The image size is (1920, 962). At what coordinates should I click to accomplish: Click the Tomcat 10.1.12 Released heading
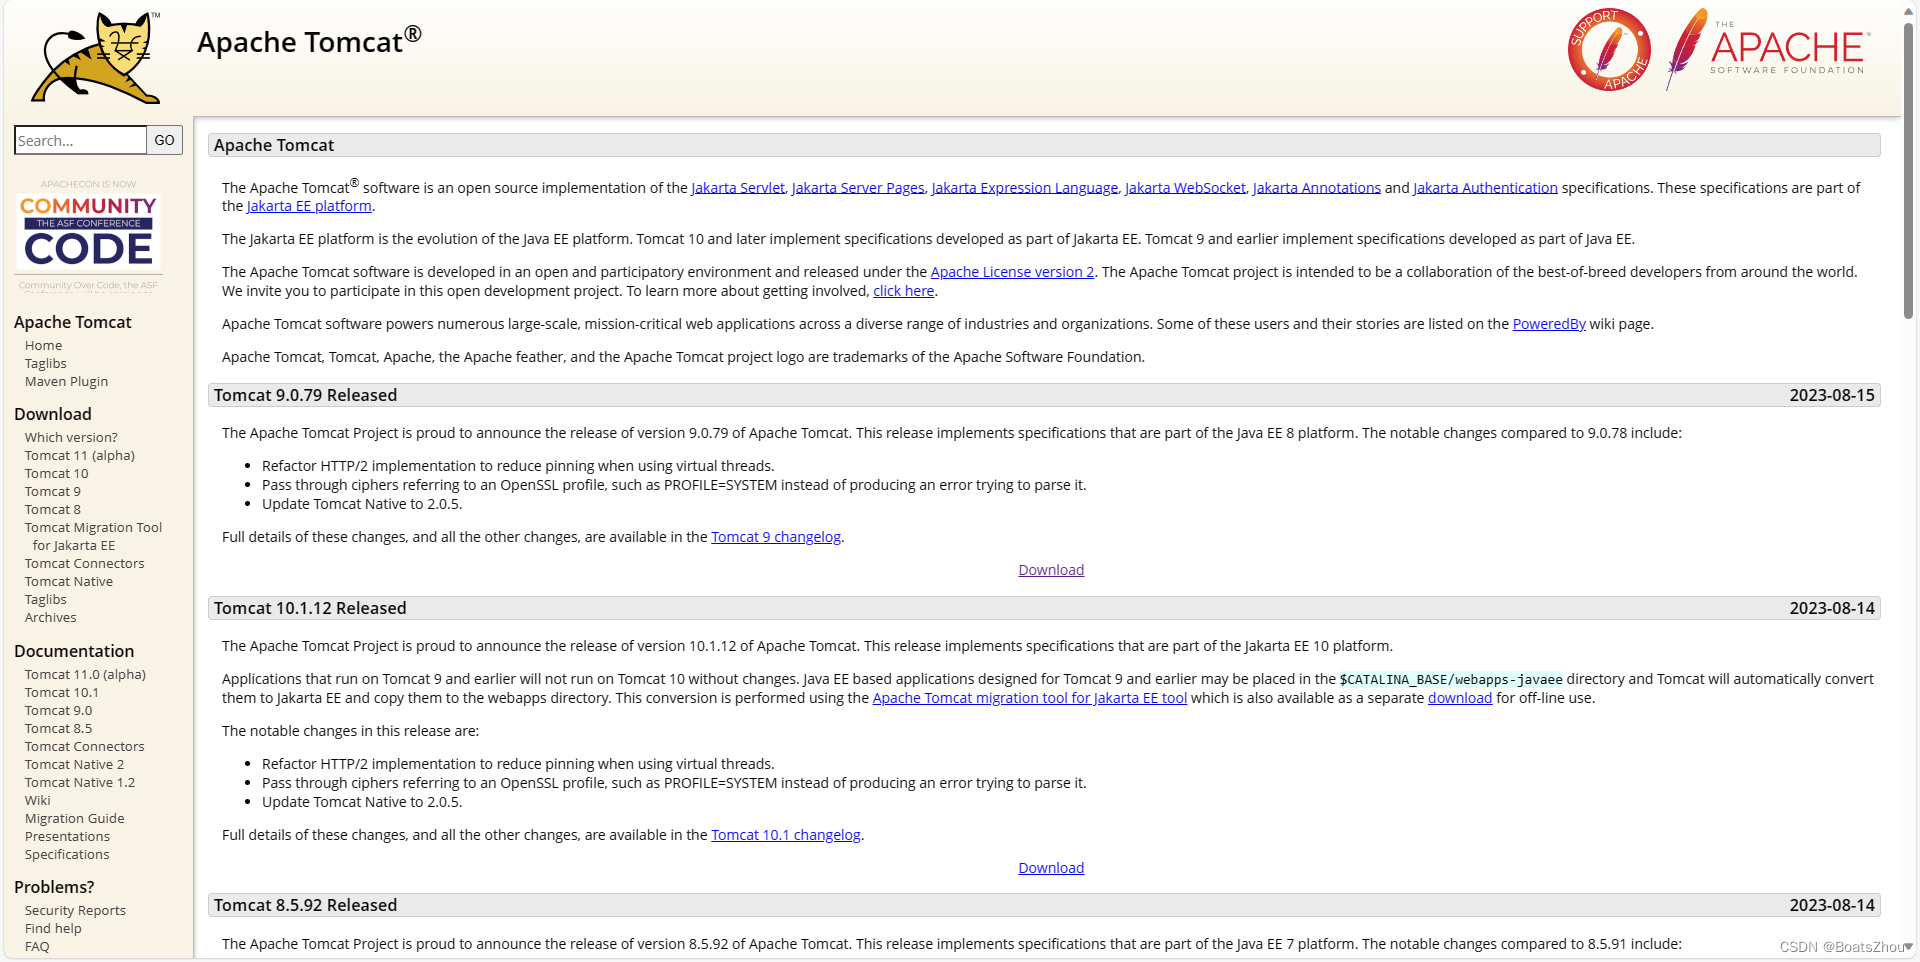coord(310,608)
